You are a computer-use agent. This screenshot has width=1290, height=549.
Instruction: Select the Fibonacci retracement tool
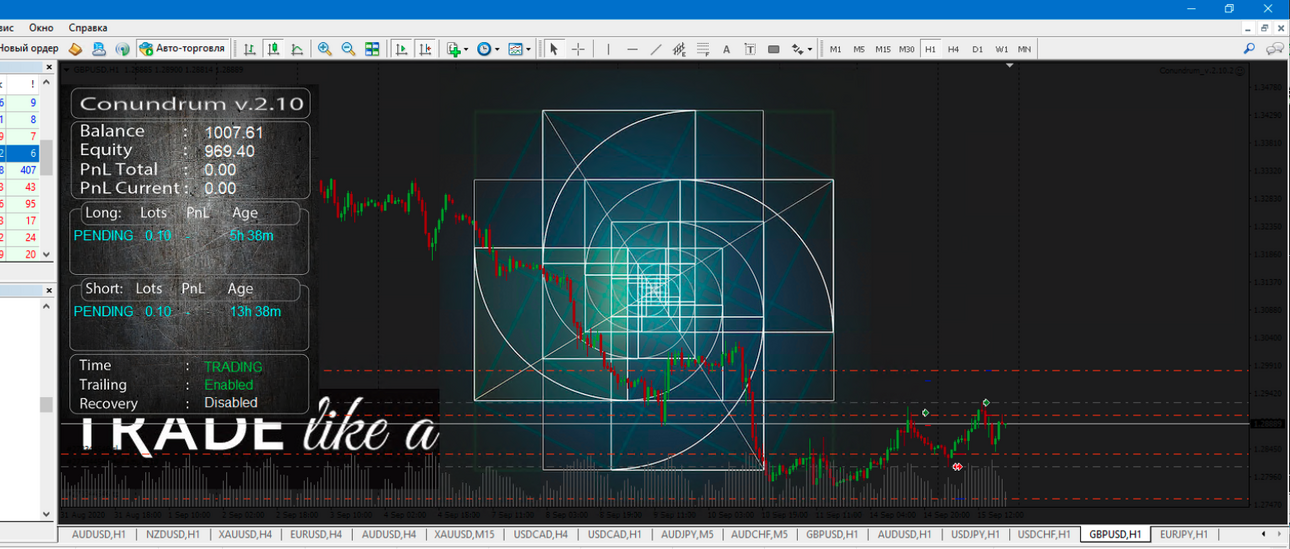703,48
